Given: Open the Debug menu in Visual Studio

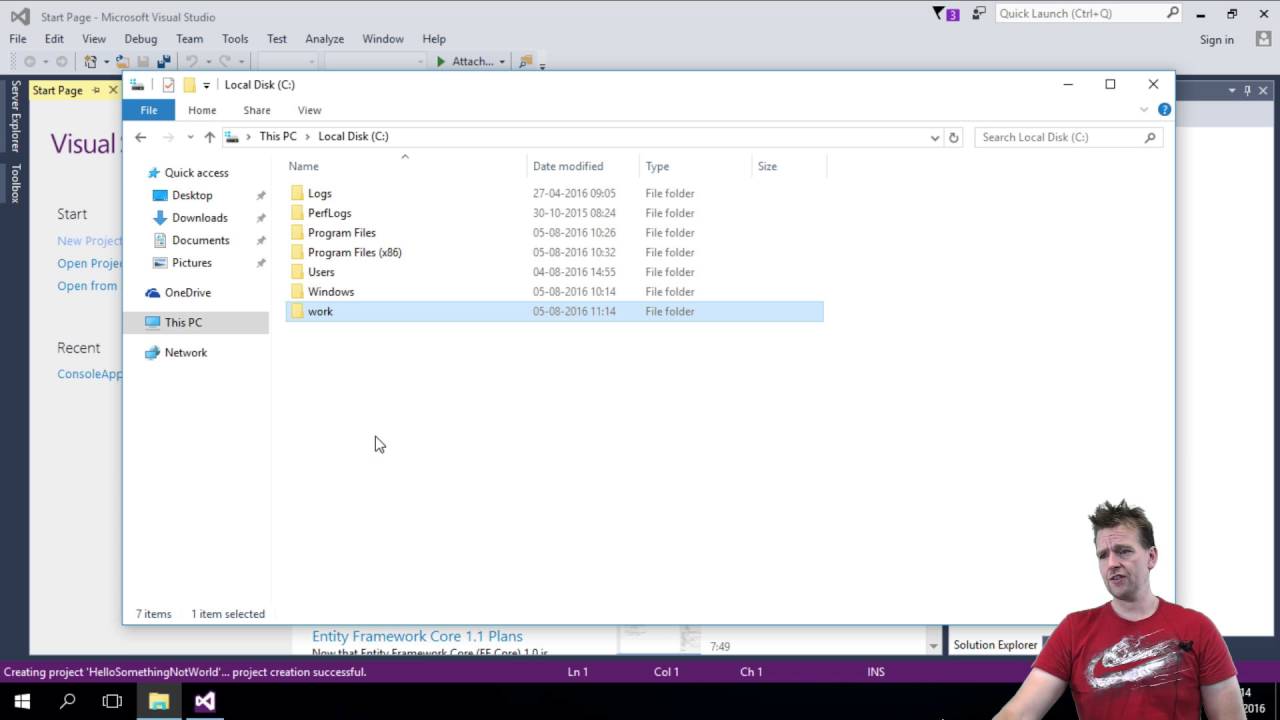Looking at the screenshot, I should 140,39.
